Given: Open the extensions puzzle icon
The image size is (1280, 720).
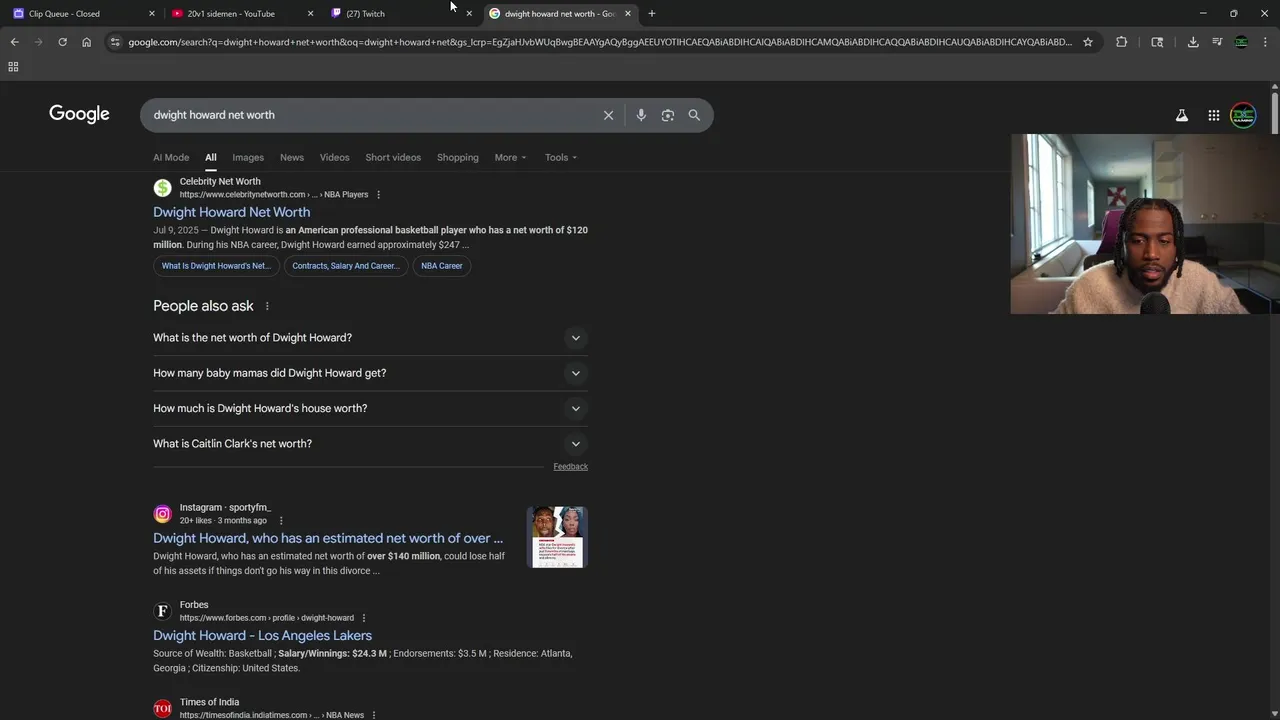Looking at the screenshot, I should click(x=1121, y=42).
